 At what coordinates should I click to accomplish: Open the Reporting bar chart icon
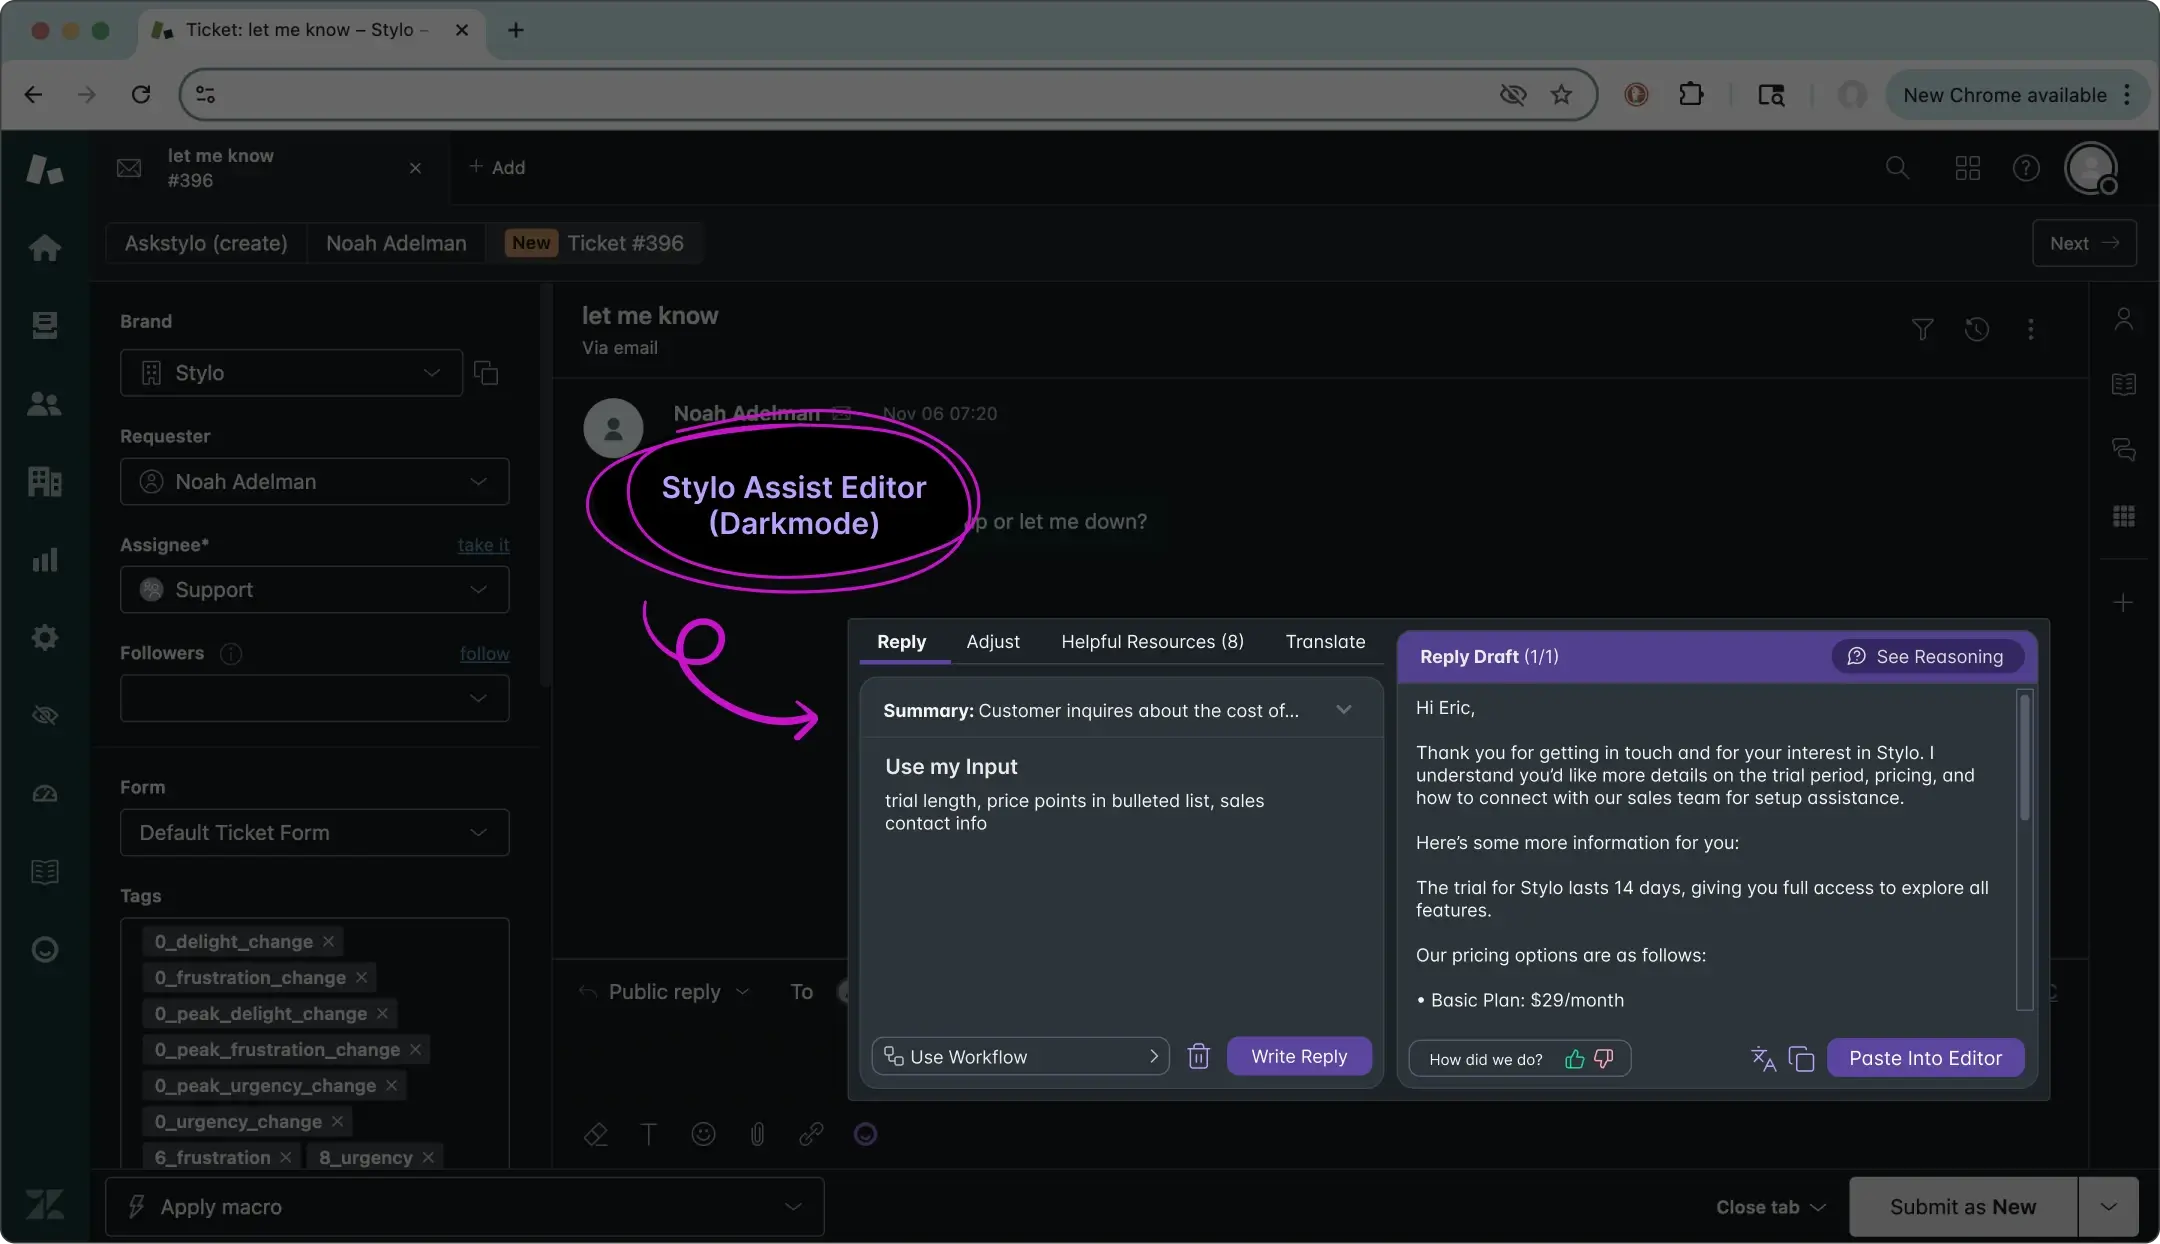click(44, 559)
